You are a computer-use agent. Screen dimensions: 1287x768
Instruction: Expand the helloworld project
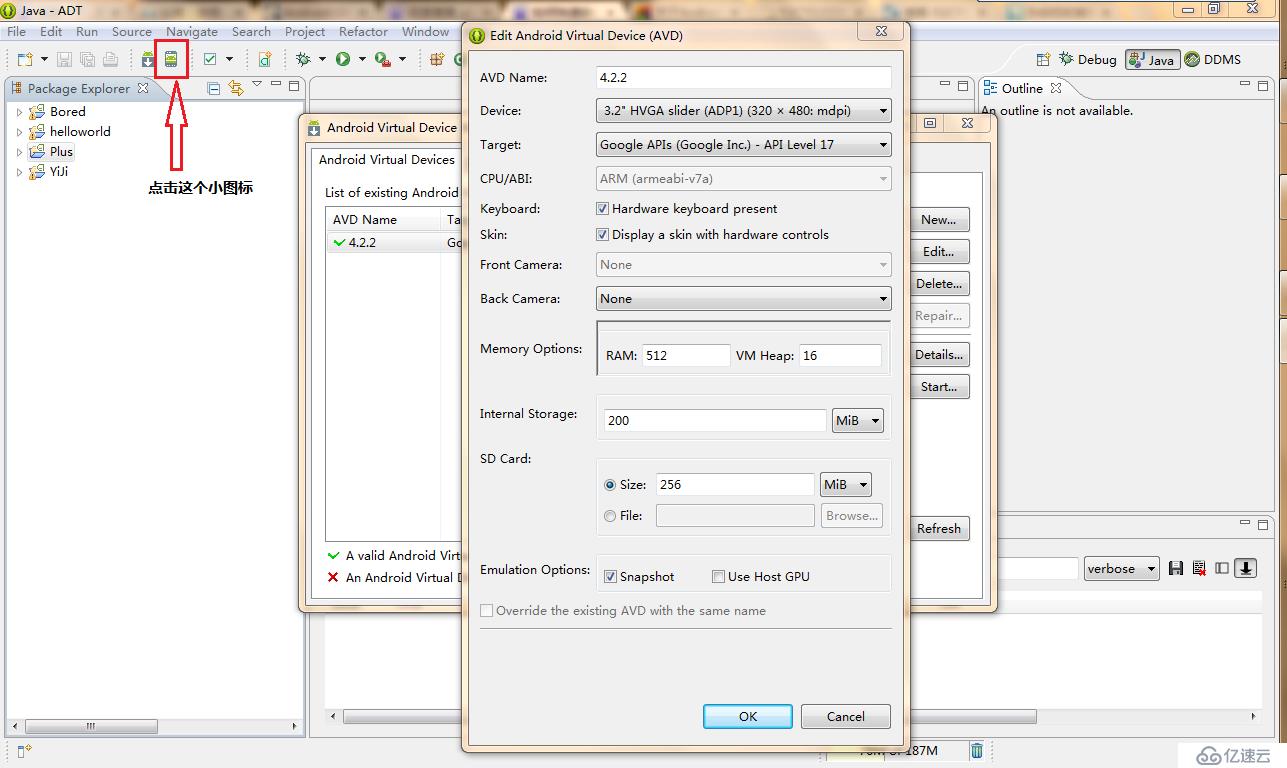(19, 132)
